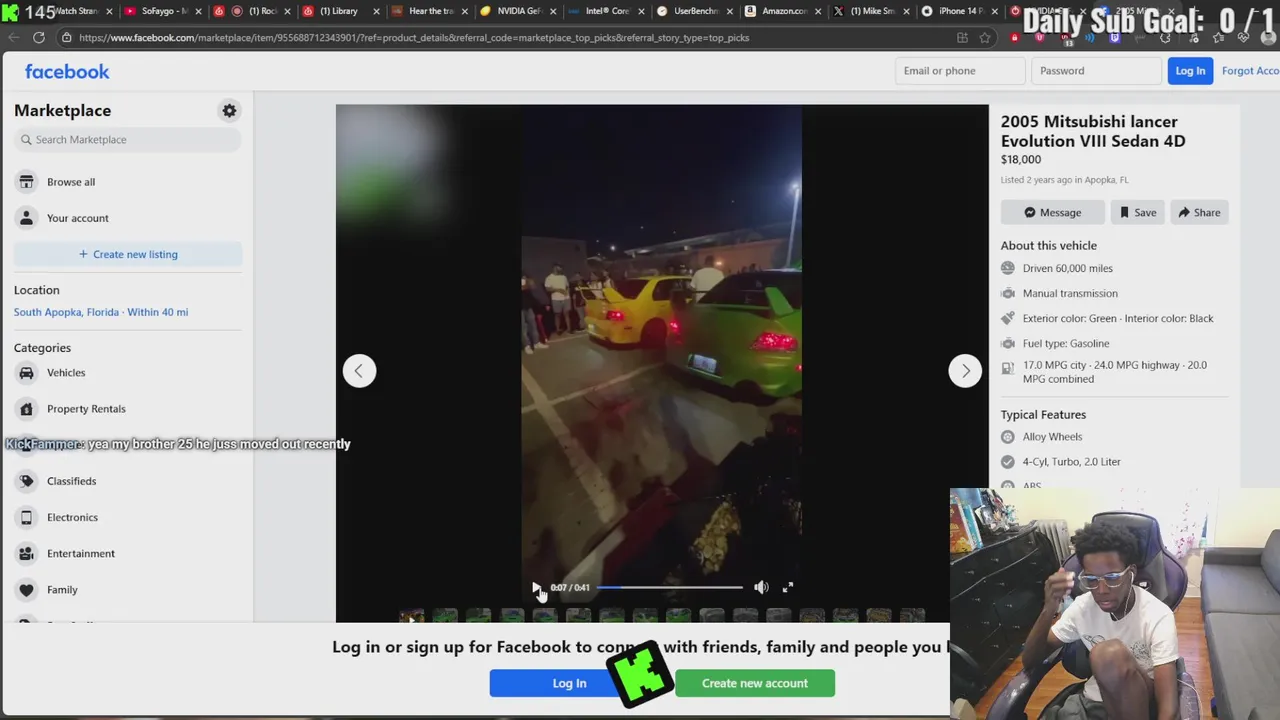Open Browse all in Marketplace
The height and width of the screenshot is (720, 1280).
128,182
